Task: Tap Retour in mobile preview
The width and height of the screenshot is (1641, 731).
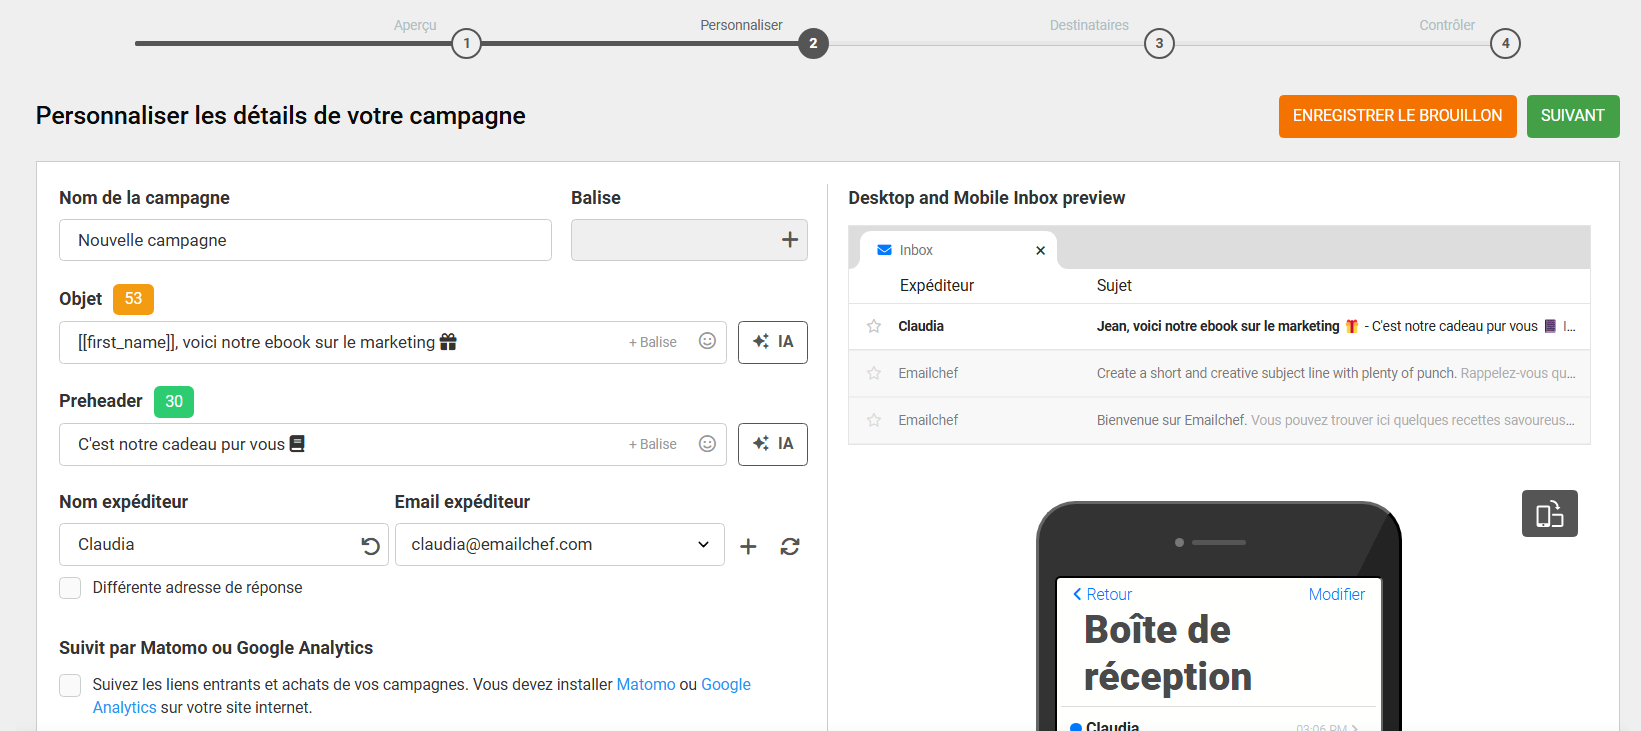Action: (x=1102, y=594)
